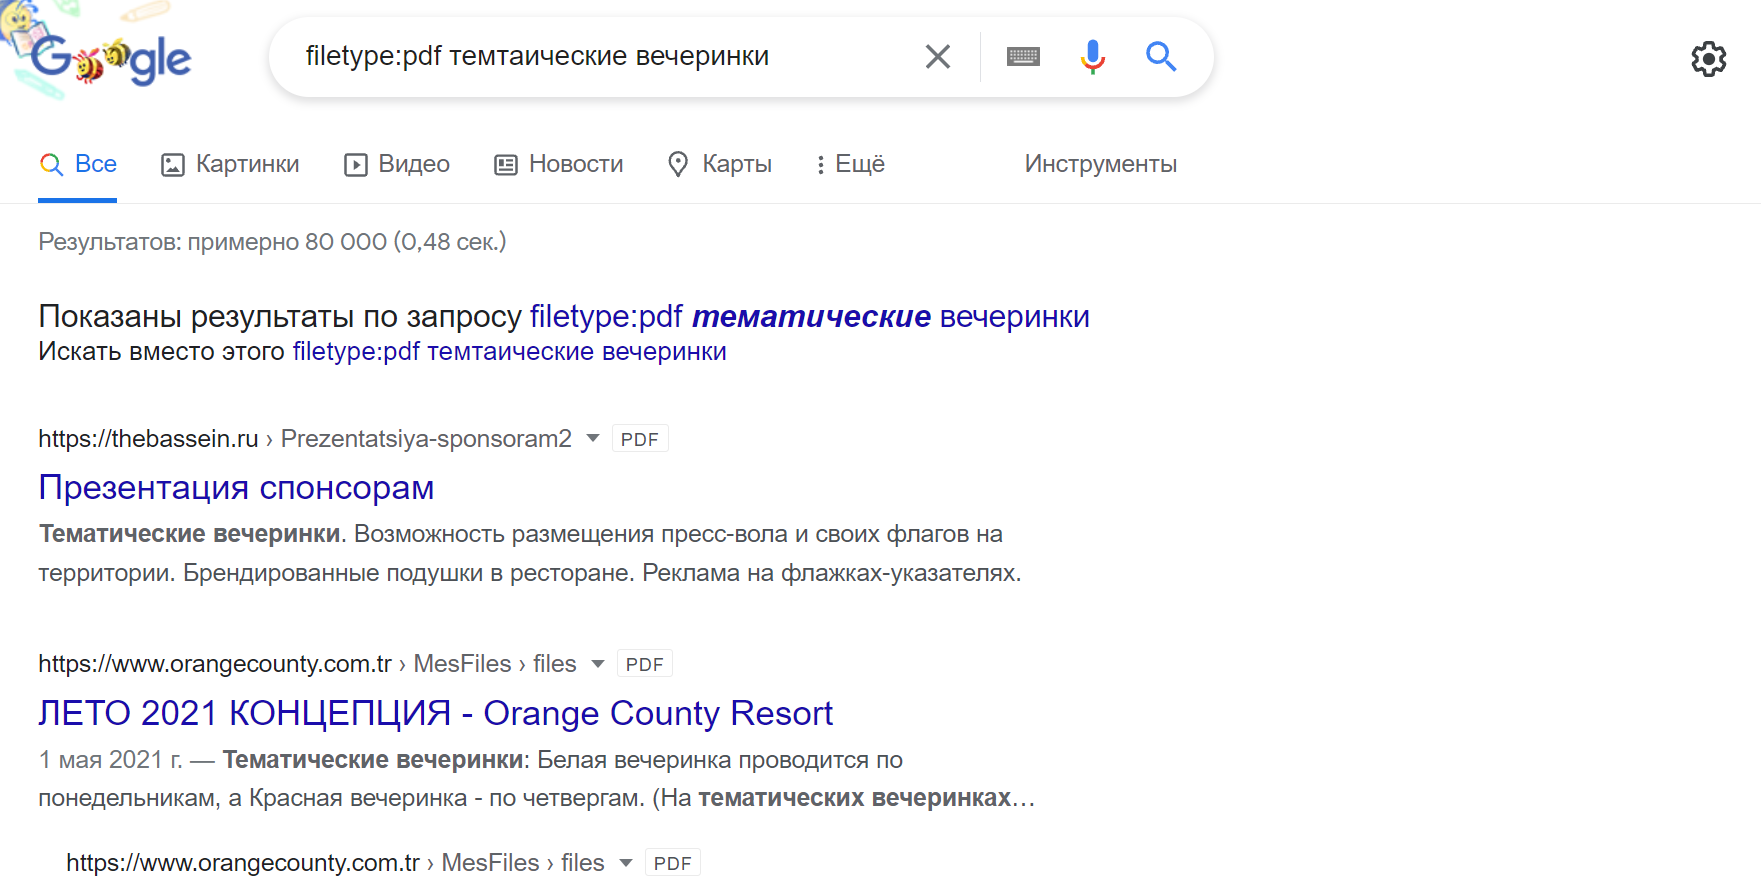The image size is (1761, 877).
Task: Expand options arrow for first orangecounty result
Action: tap(598, 663)
